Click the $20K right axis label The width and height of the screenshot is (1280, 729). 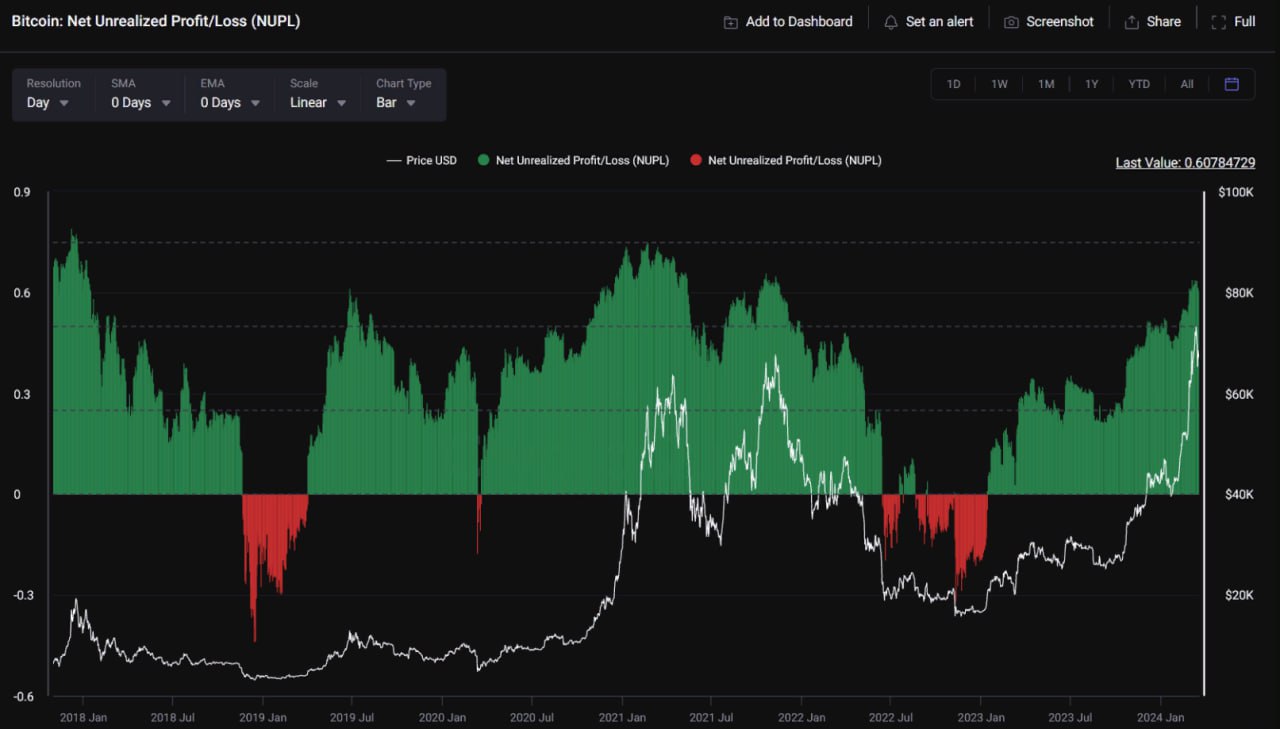click(x=1240, y=595)
